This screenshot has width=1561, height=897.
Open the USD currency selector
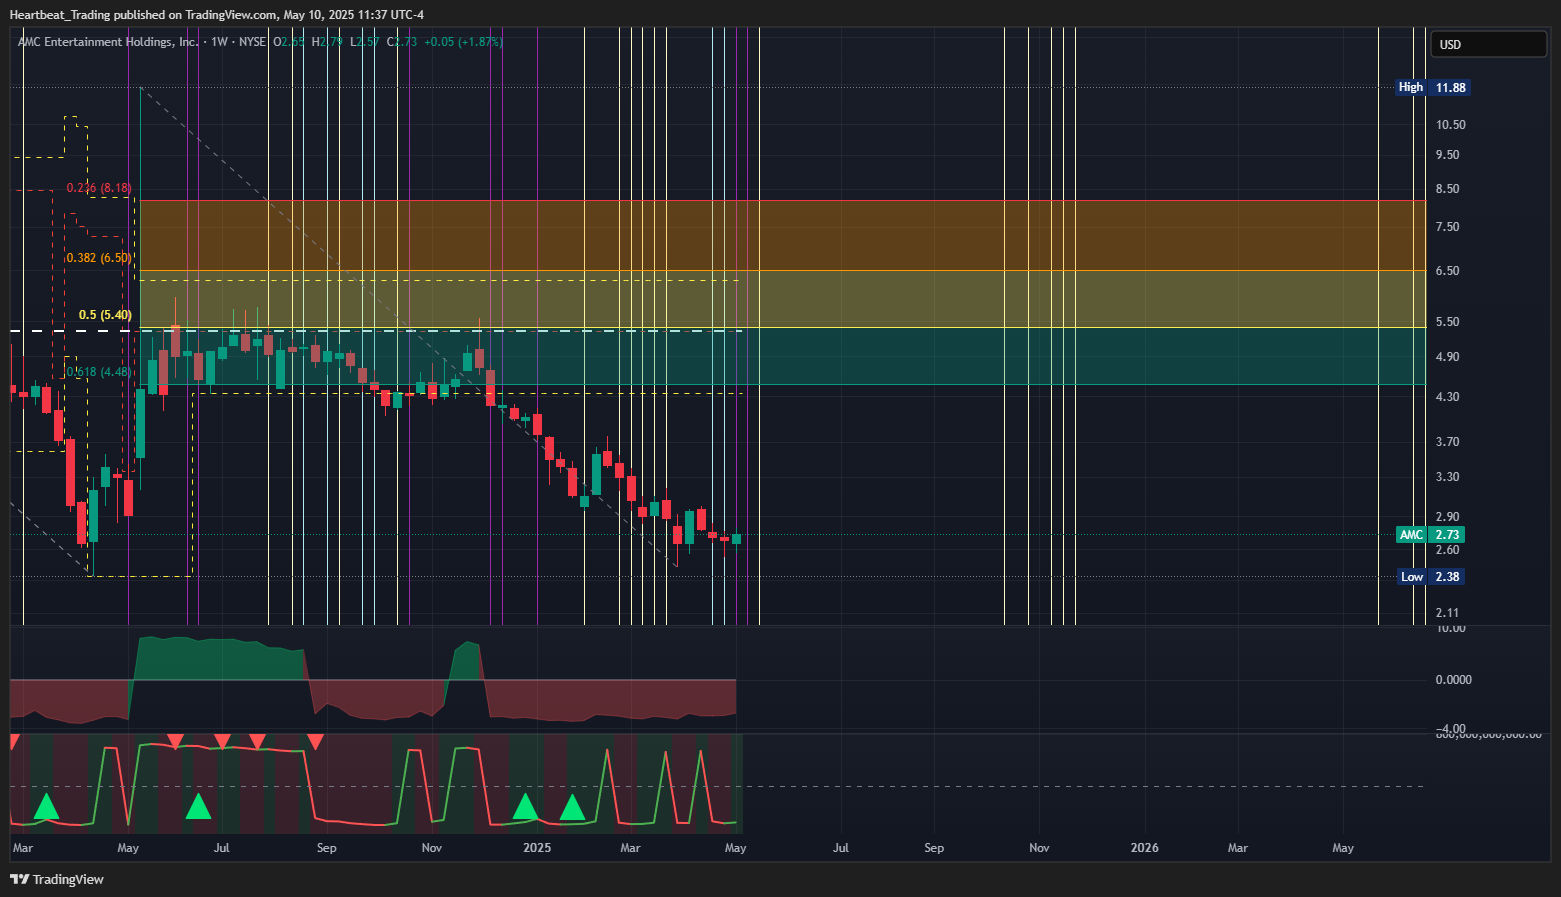click(1489, 44)
